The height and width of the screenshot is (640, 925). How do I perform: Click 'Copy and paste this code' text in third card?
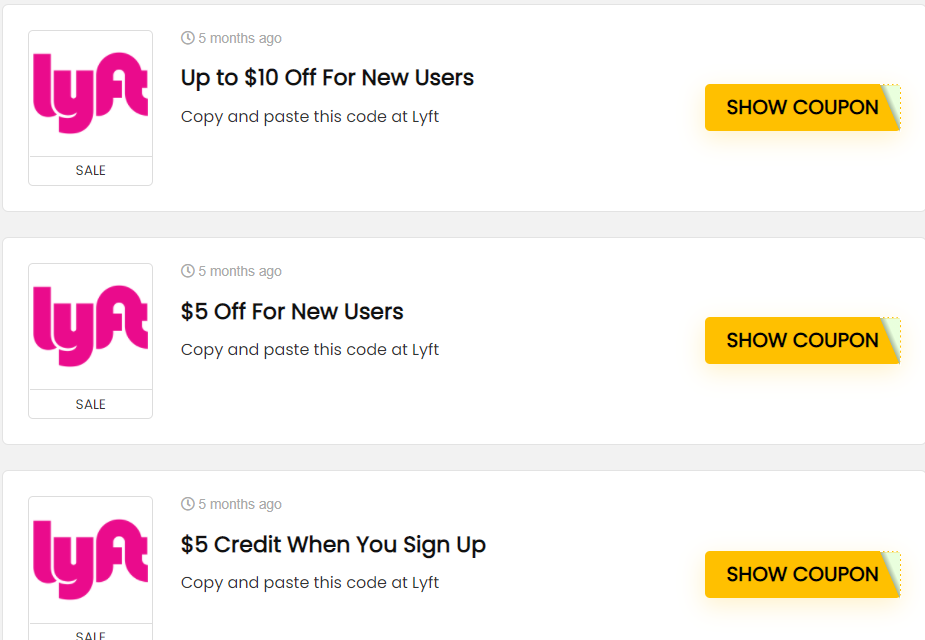(309, 583)
